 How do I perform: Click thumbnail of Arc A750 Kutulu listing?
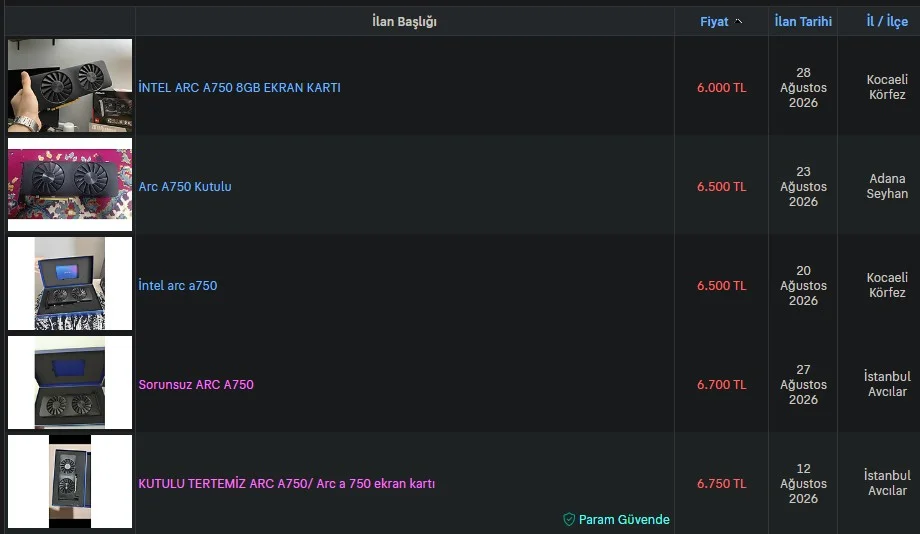(x=70, y=184)
